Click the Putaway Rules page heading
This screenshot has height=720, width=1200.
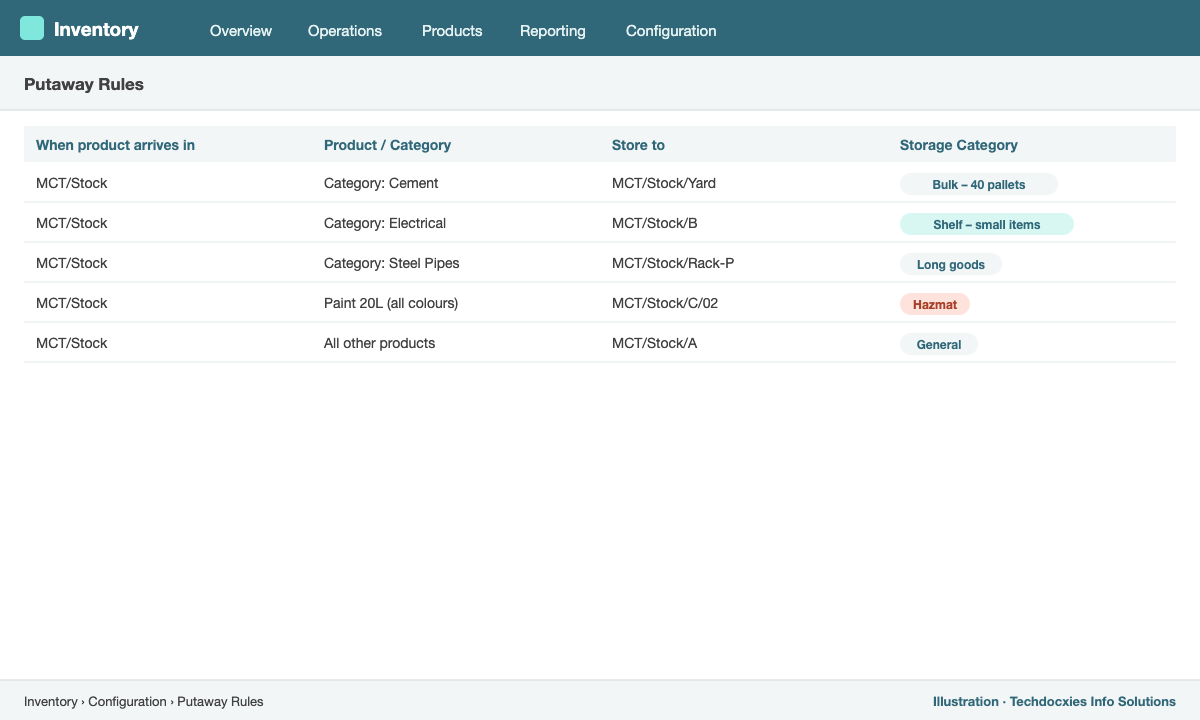tap(84, 85)
